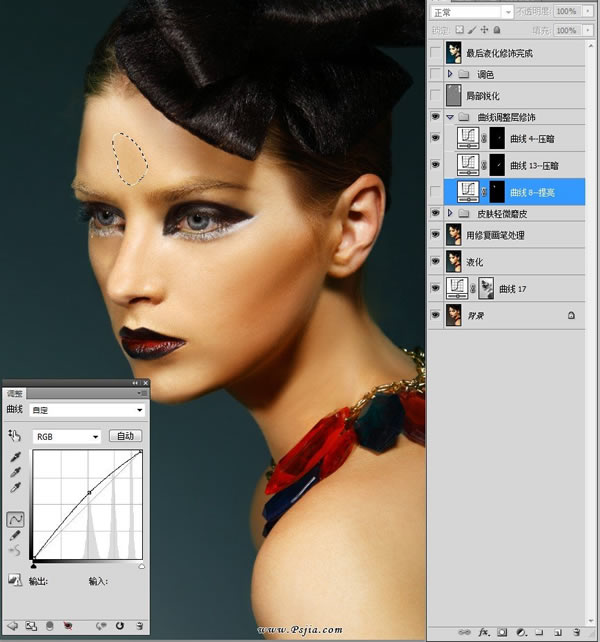600x642 pixels.
Task: Show the 最后液化修饰完成 layer
Action: pos(435,53)
